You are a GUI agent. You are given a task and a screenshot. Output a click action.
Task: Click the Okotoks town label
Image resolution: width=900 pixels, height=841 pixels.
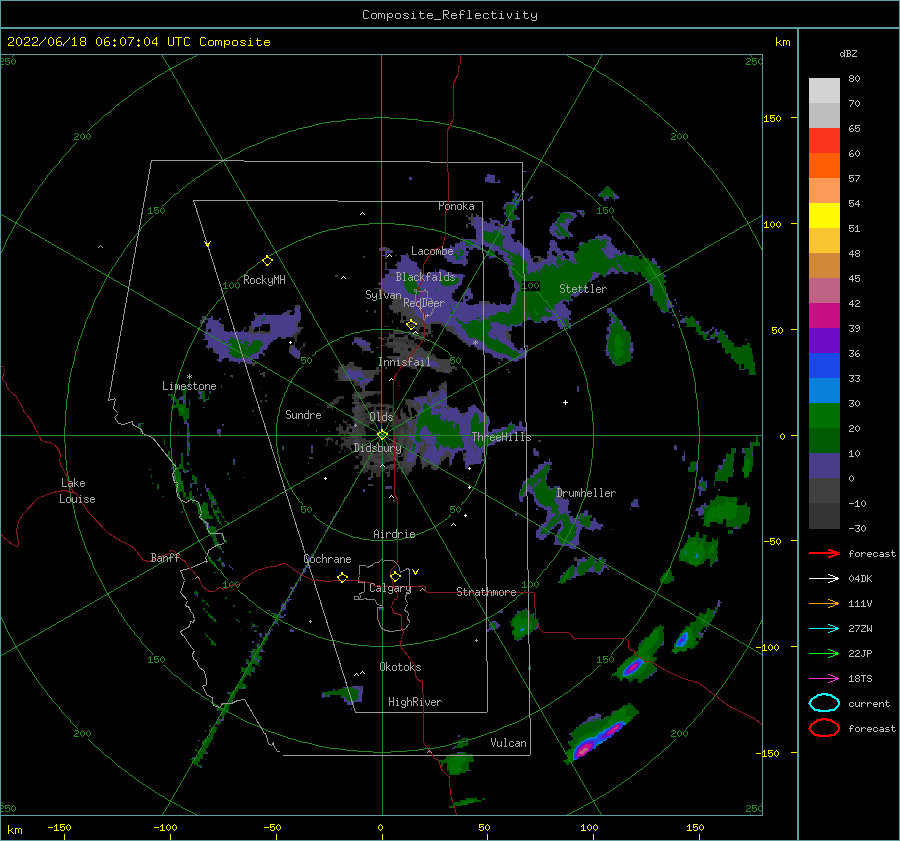click(400, 667)
